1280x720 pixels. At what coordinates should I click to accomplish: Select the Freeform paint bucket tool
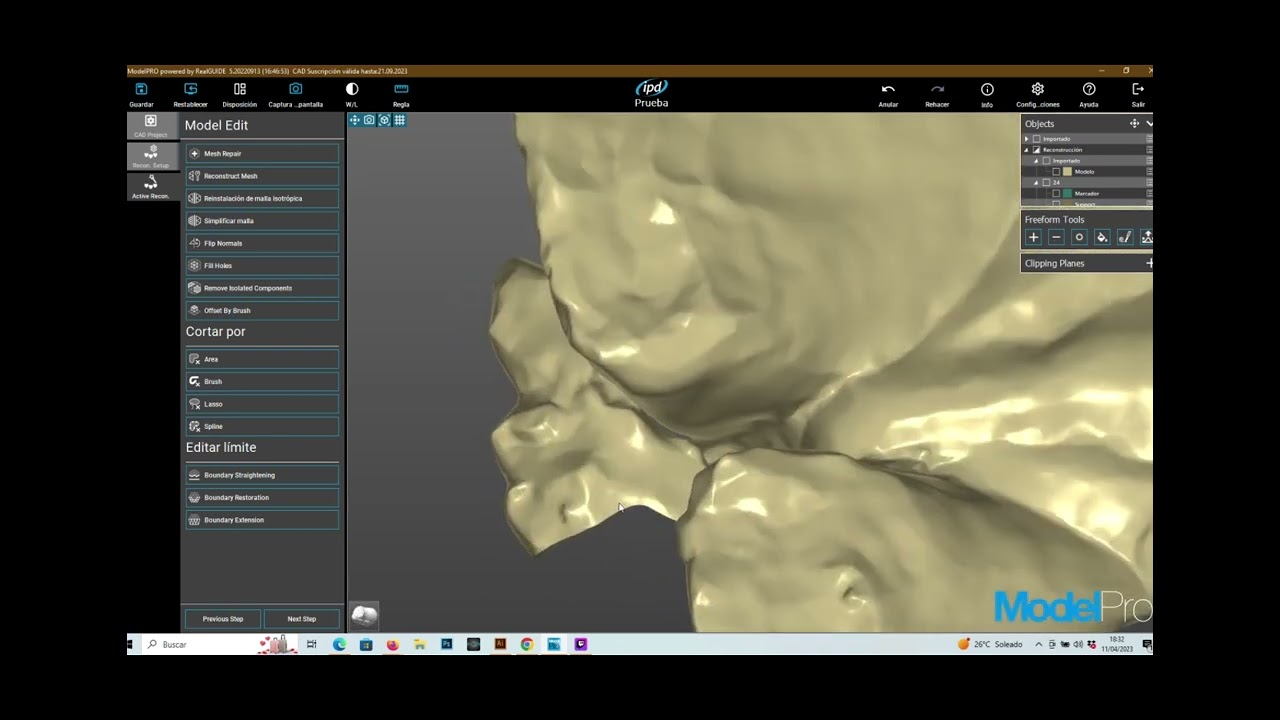pos(1102,237)
